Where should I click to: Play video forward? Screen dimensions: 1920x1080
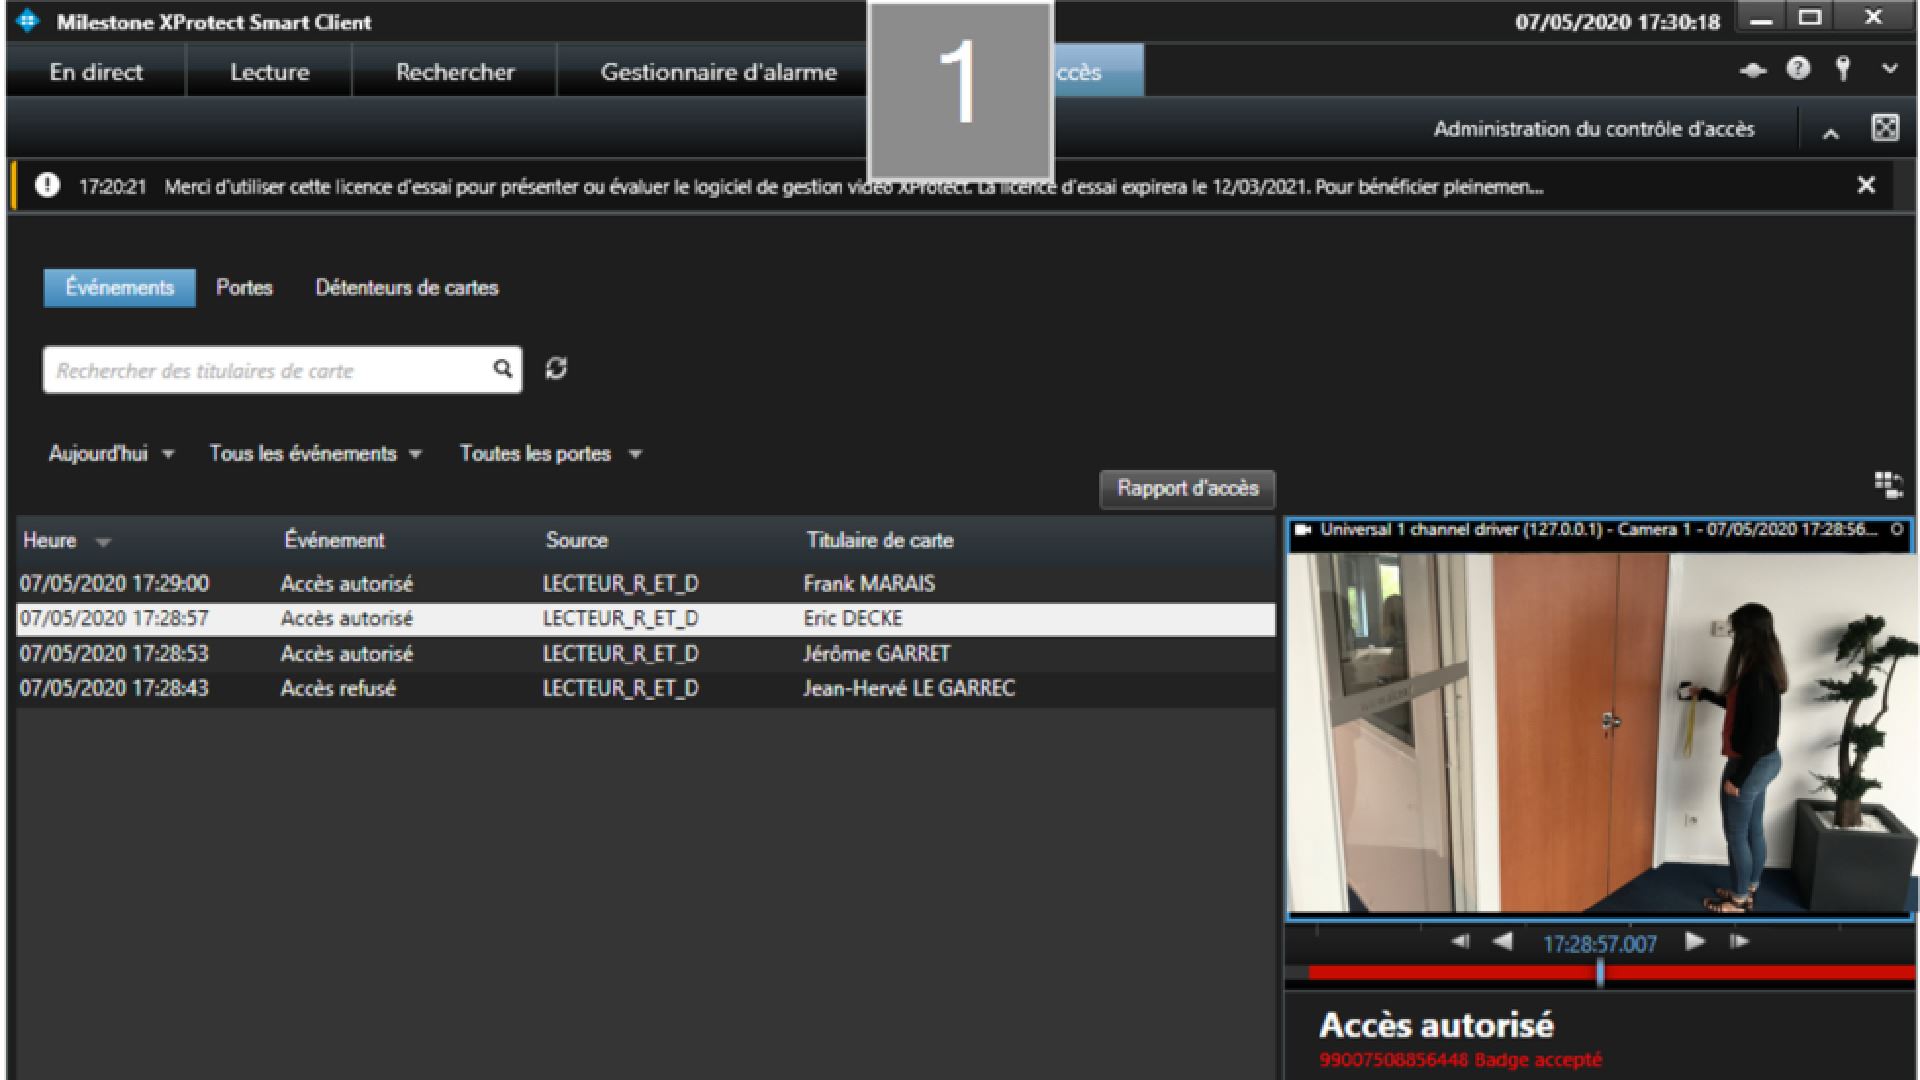[x=1694, y=941]
